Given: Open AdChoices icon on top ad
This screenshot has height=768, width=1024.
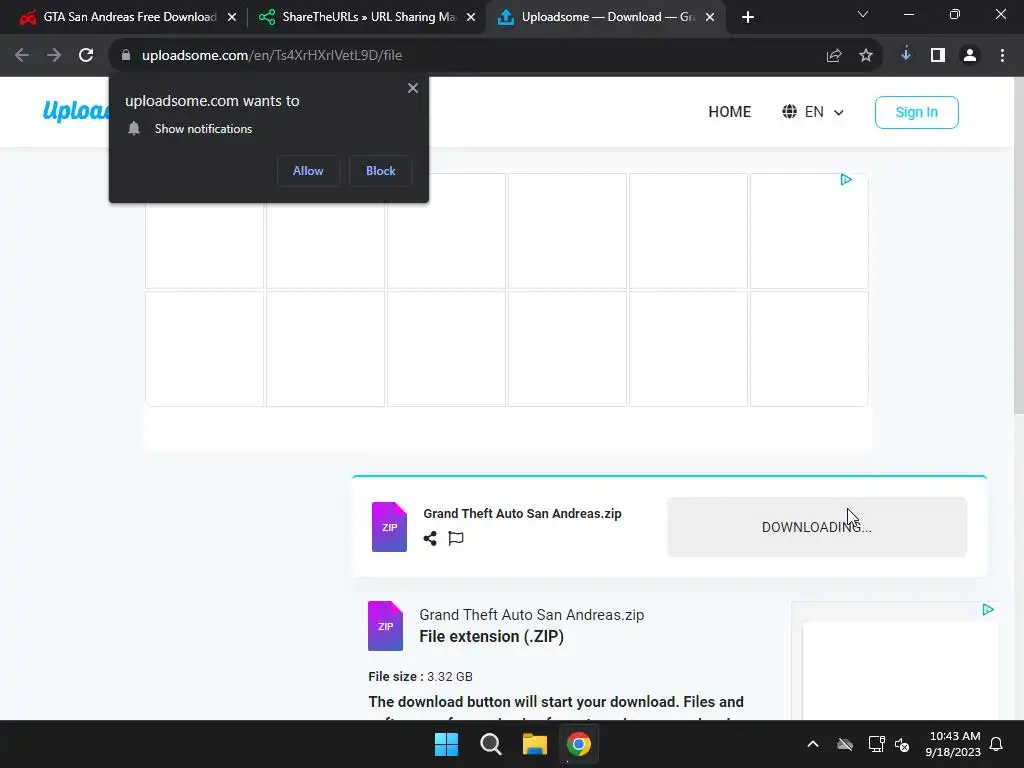Looking at the screenshot, I should [846, 180].
